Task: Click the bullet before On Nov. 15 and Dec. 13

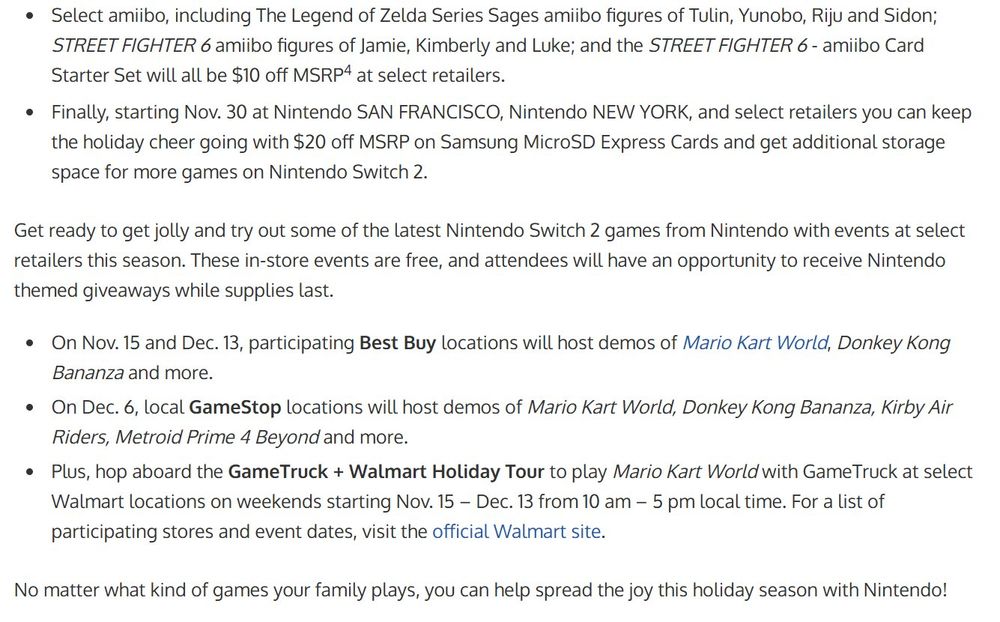Action: [30, 343]
